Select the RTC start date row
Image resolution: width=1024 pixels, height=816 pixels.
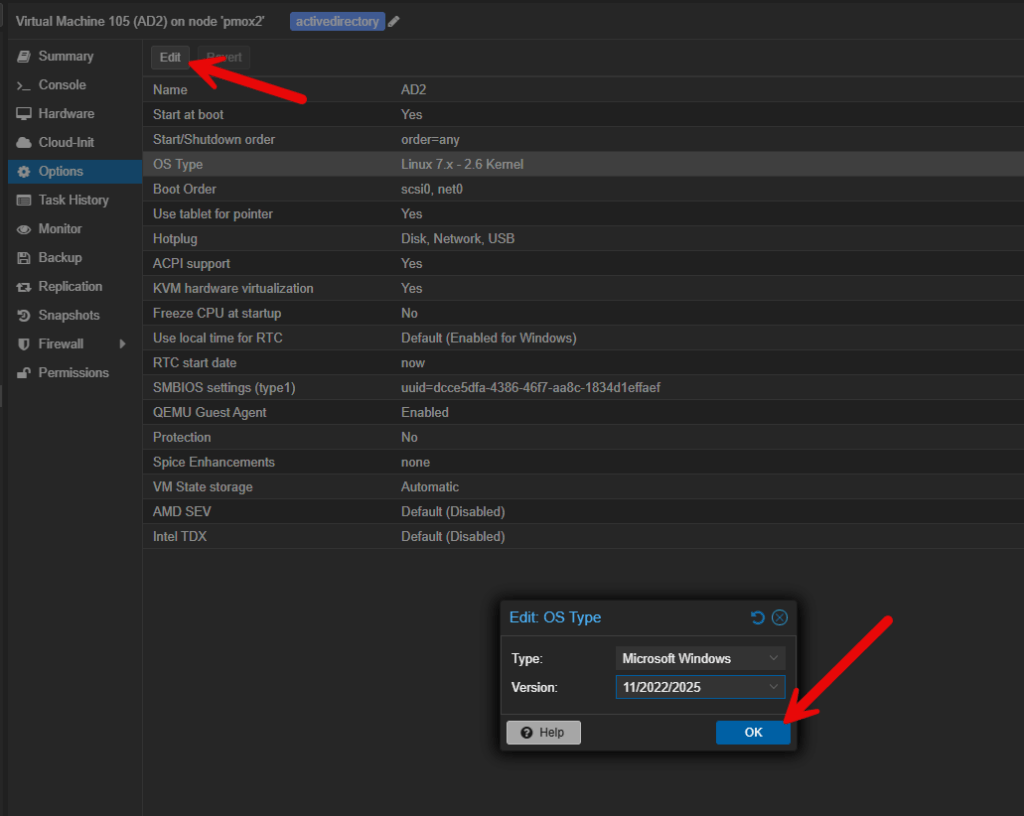pos(583,362)
